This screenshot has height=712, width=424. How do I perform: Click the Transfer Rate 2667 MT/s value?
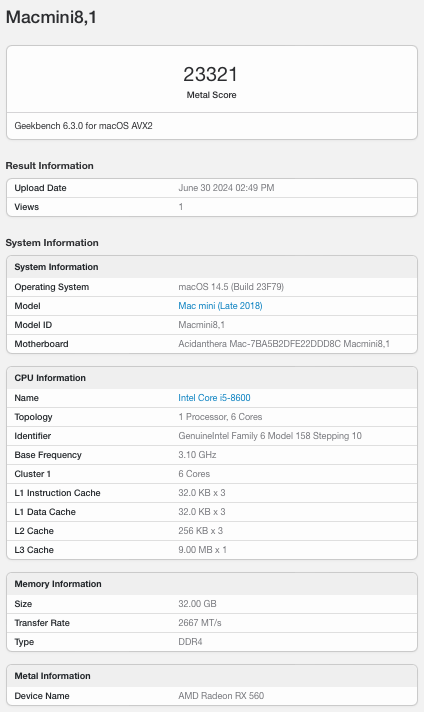click(200, 623)
